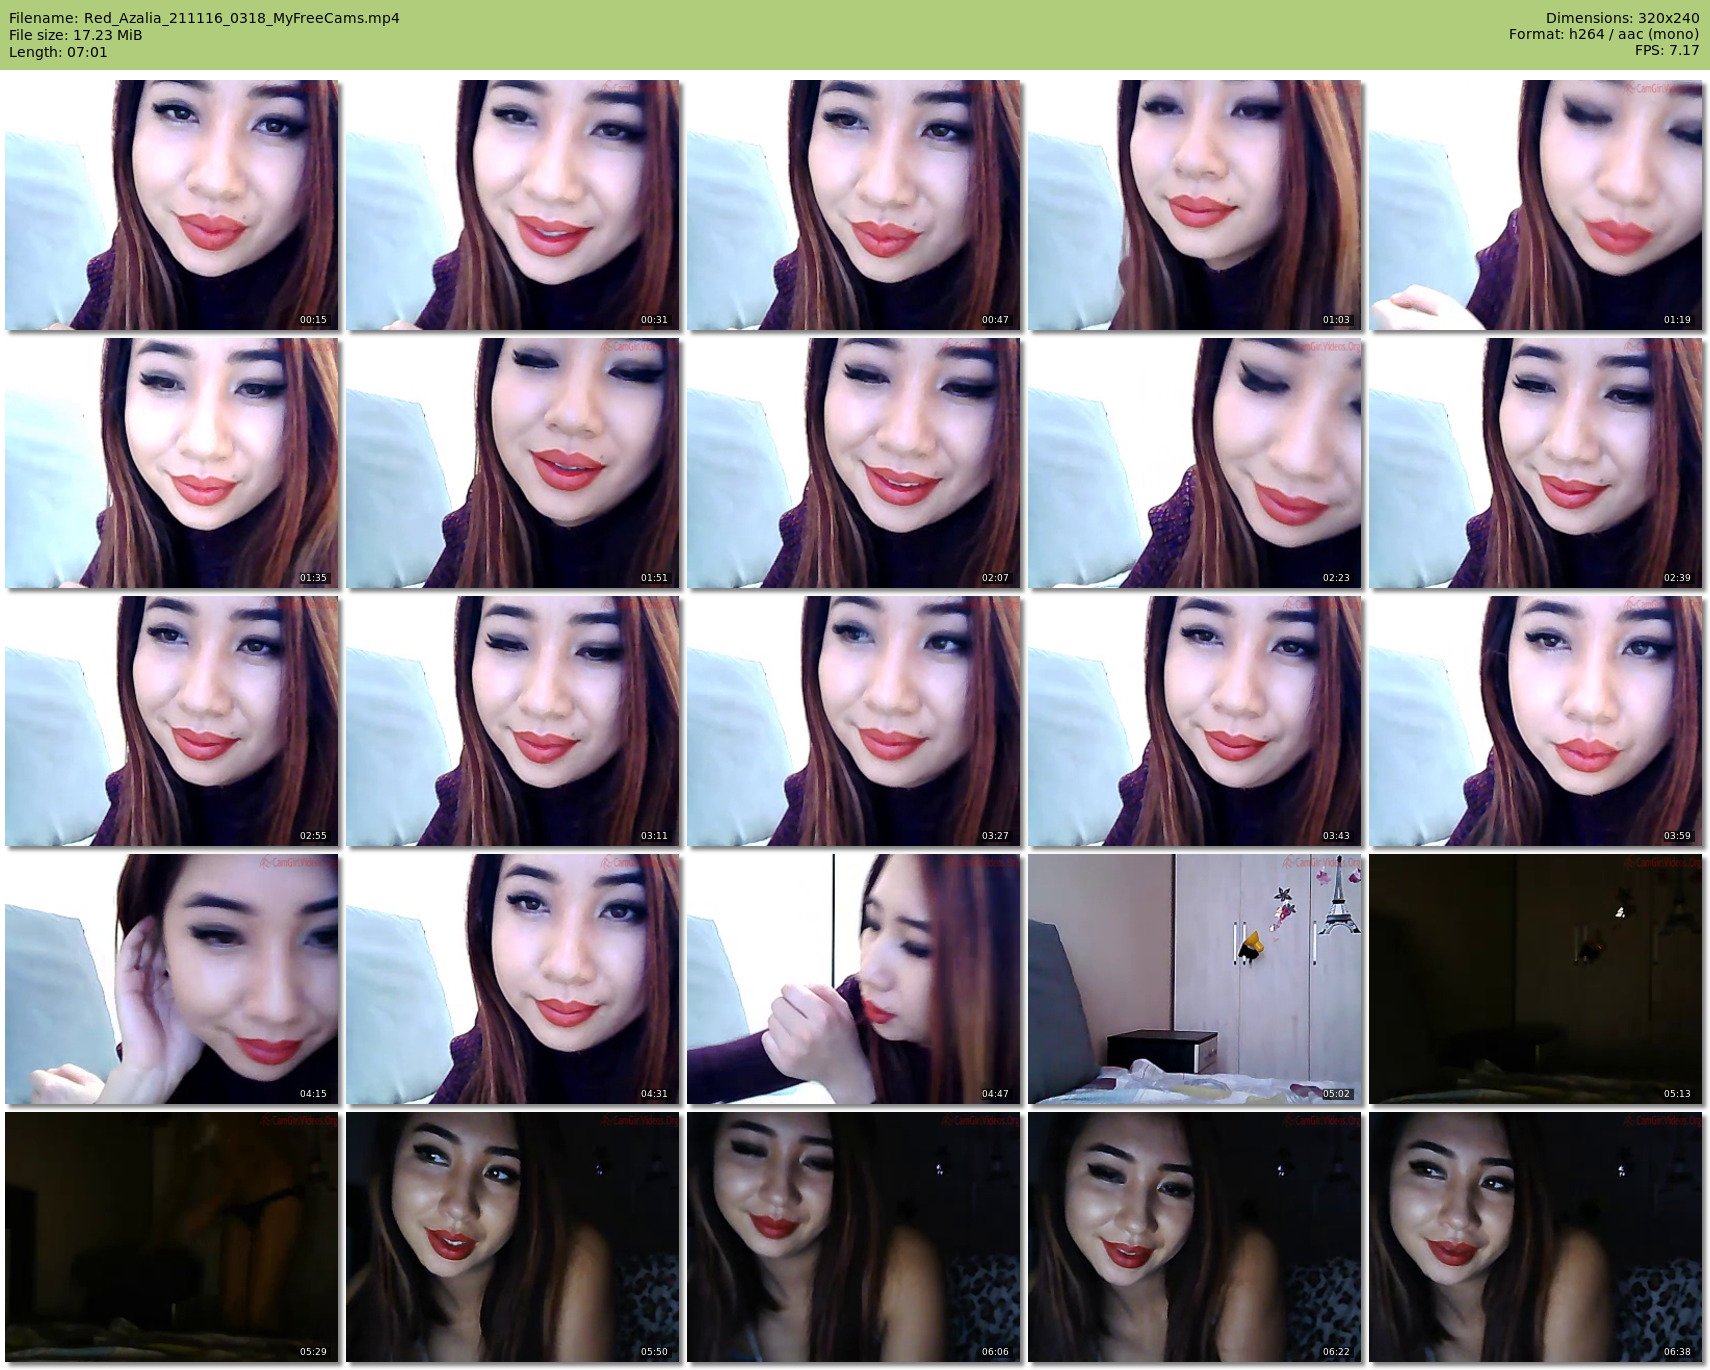Image resolution: width=1710 pixels, height=1370 pixels.
Task: Click the room view frame at 05:02
Action: tap(1195, 979)
